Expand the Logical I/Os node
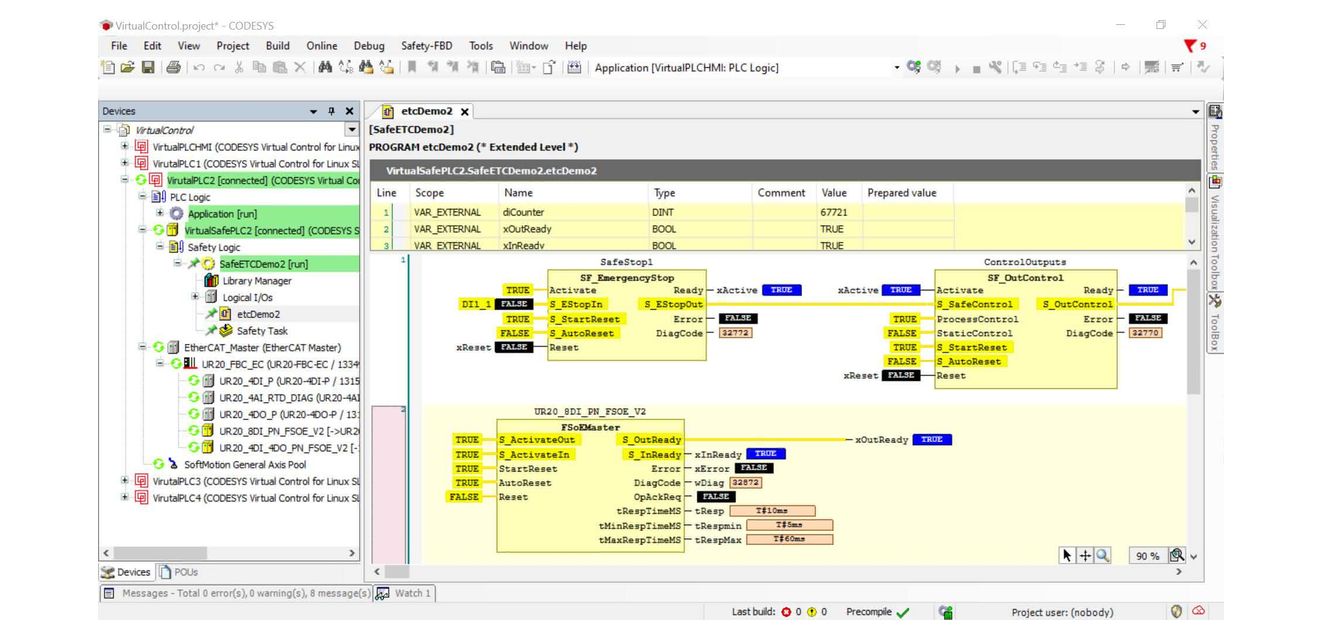Image resolution: width=1320 pixels, height=636 pixels. (x=195, y=297)
